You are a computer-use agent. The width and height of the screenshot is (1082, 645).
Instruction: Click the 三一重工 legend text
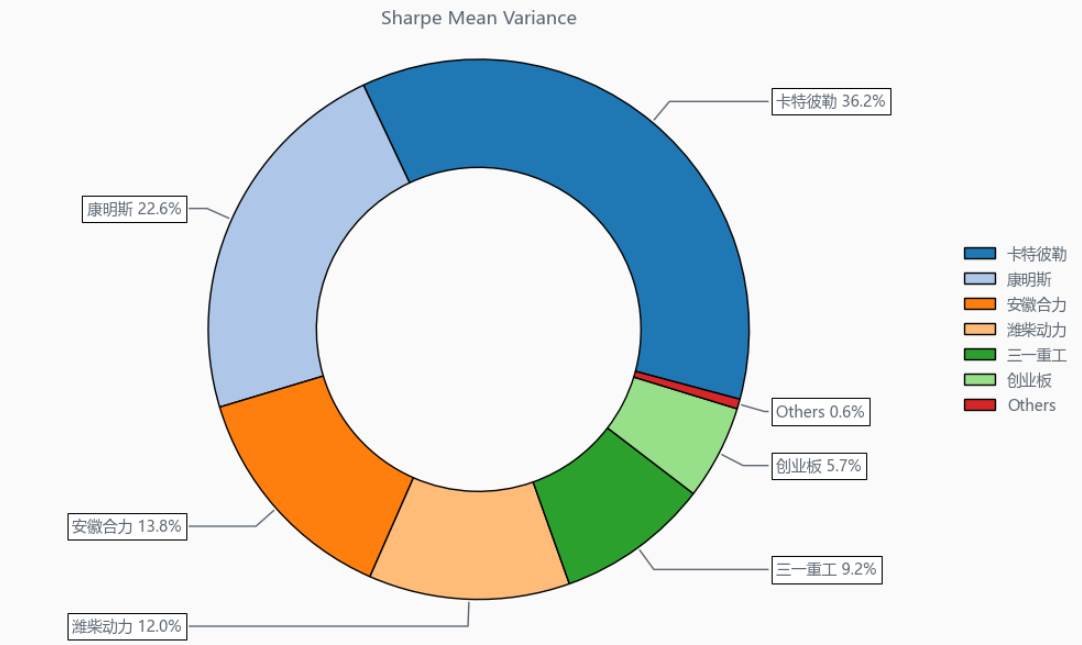[x=1036, y=355]
